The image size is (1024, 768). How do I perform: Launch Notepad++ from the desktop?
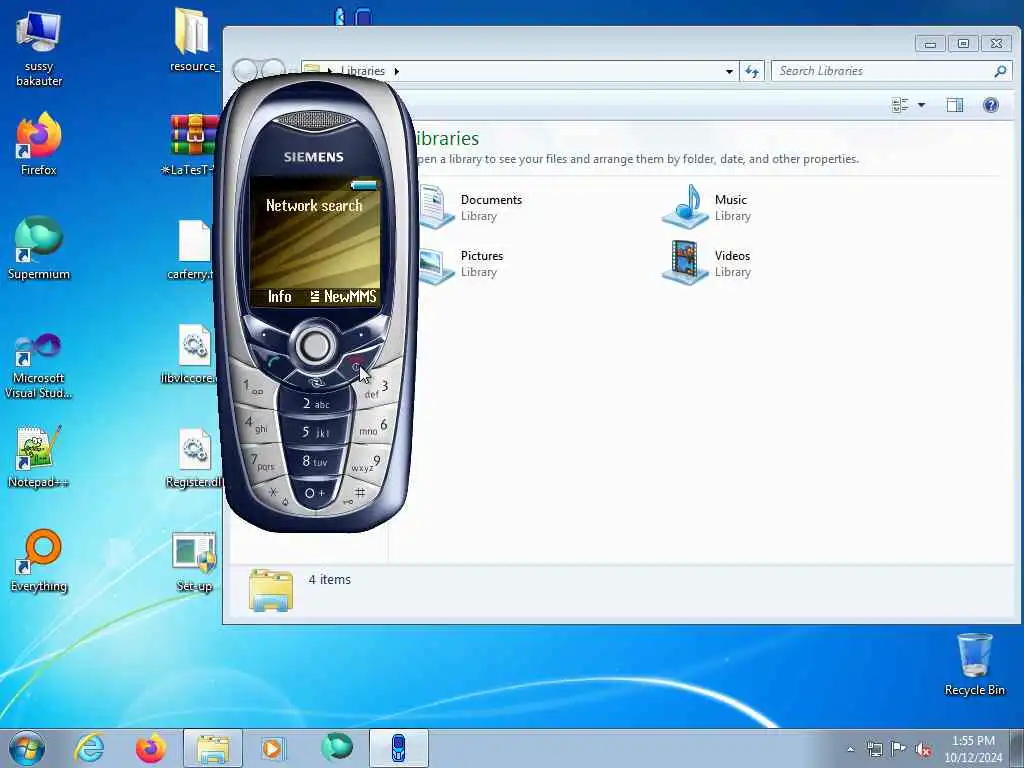pos(39,457)
